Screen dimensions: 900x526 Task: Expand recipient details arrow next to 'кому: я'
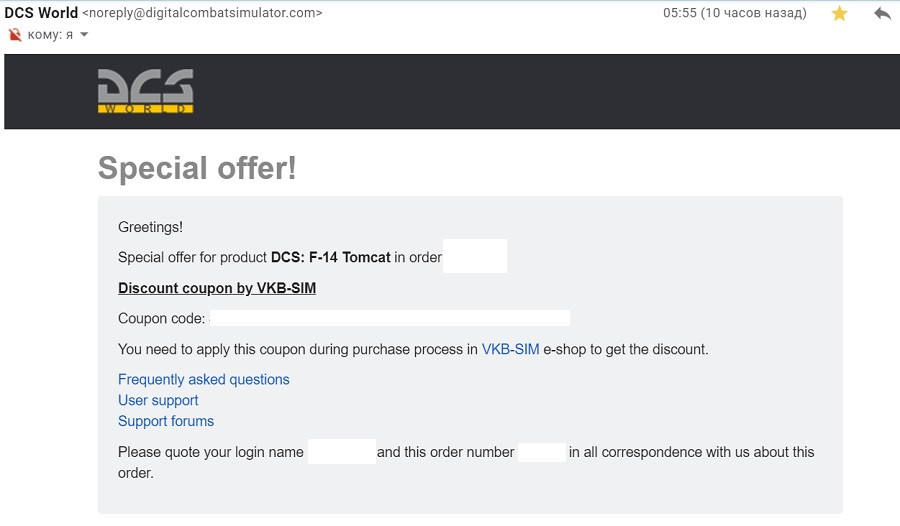point(84,35)
